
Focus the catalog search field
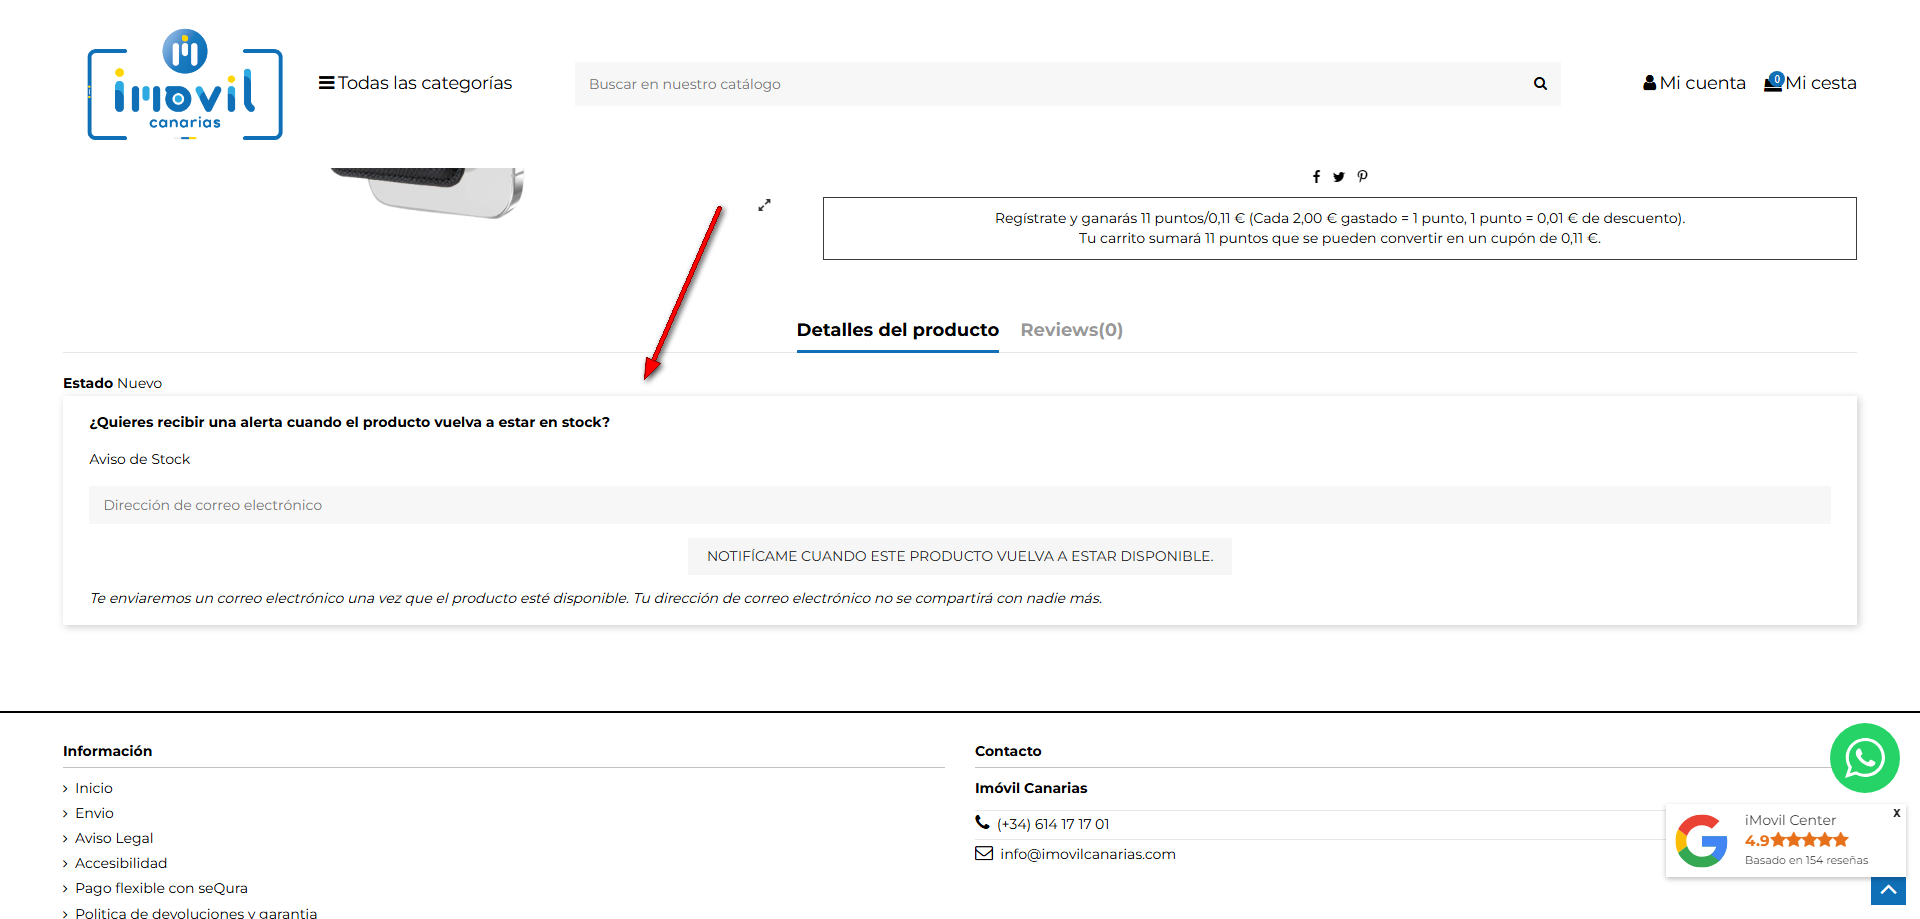(x=1050, y=84)
